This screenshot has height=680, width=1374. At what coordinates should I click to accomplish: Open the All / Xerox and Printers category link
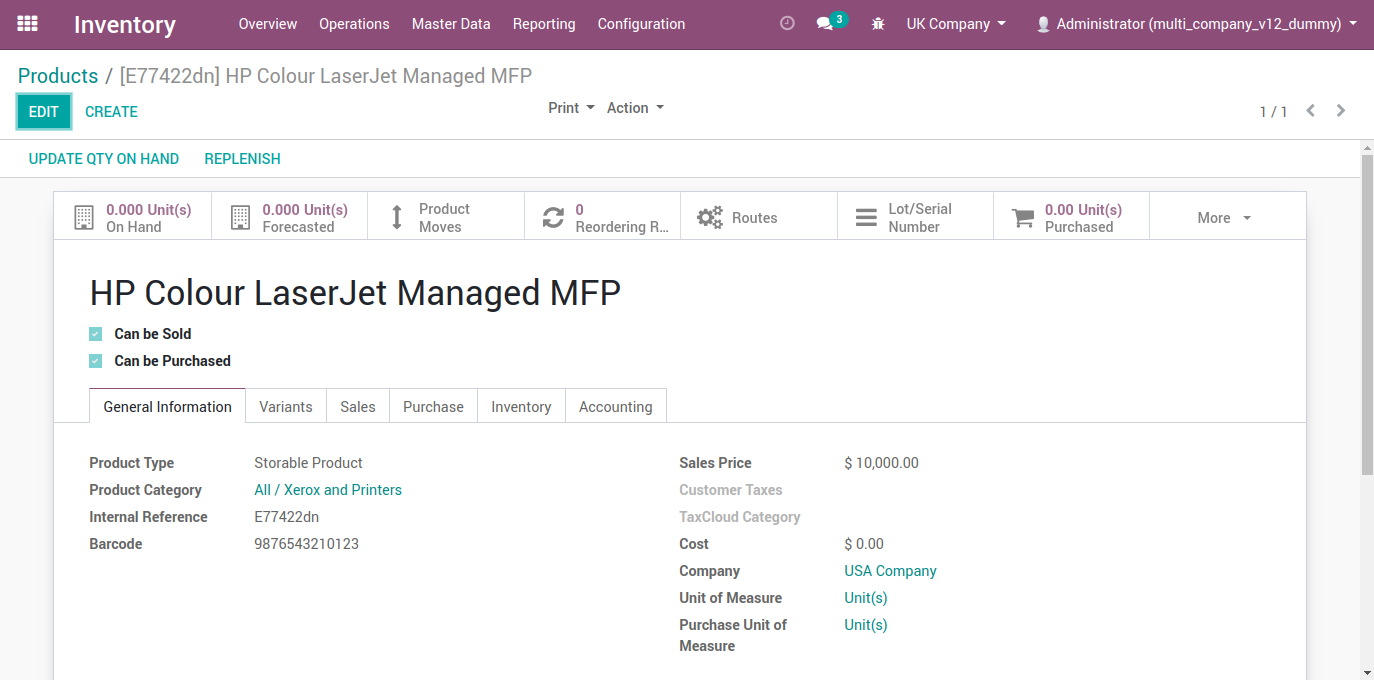328,490
